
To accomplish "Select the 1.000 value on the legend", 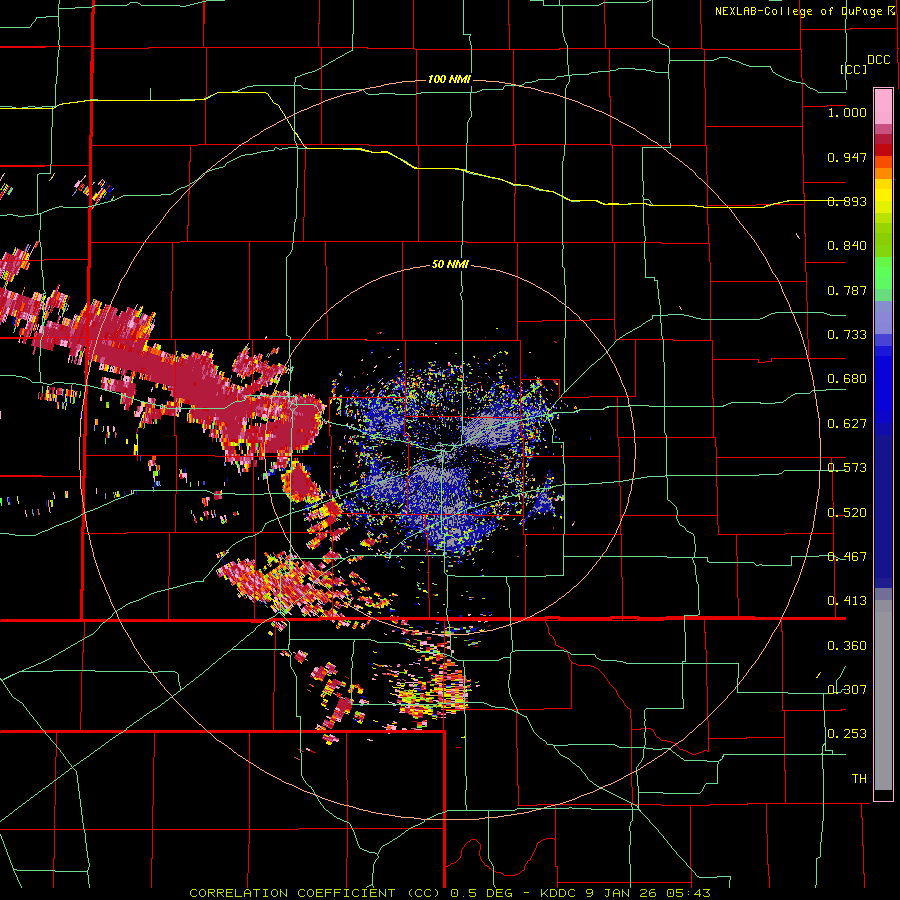I will coord(847,113).
